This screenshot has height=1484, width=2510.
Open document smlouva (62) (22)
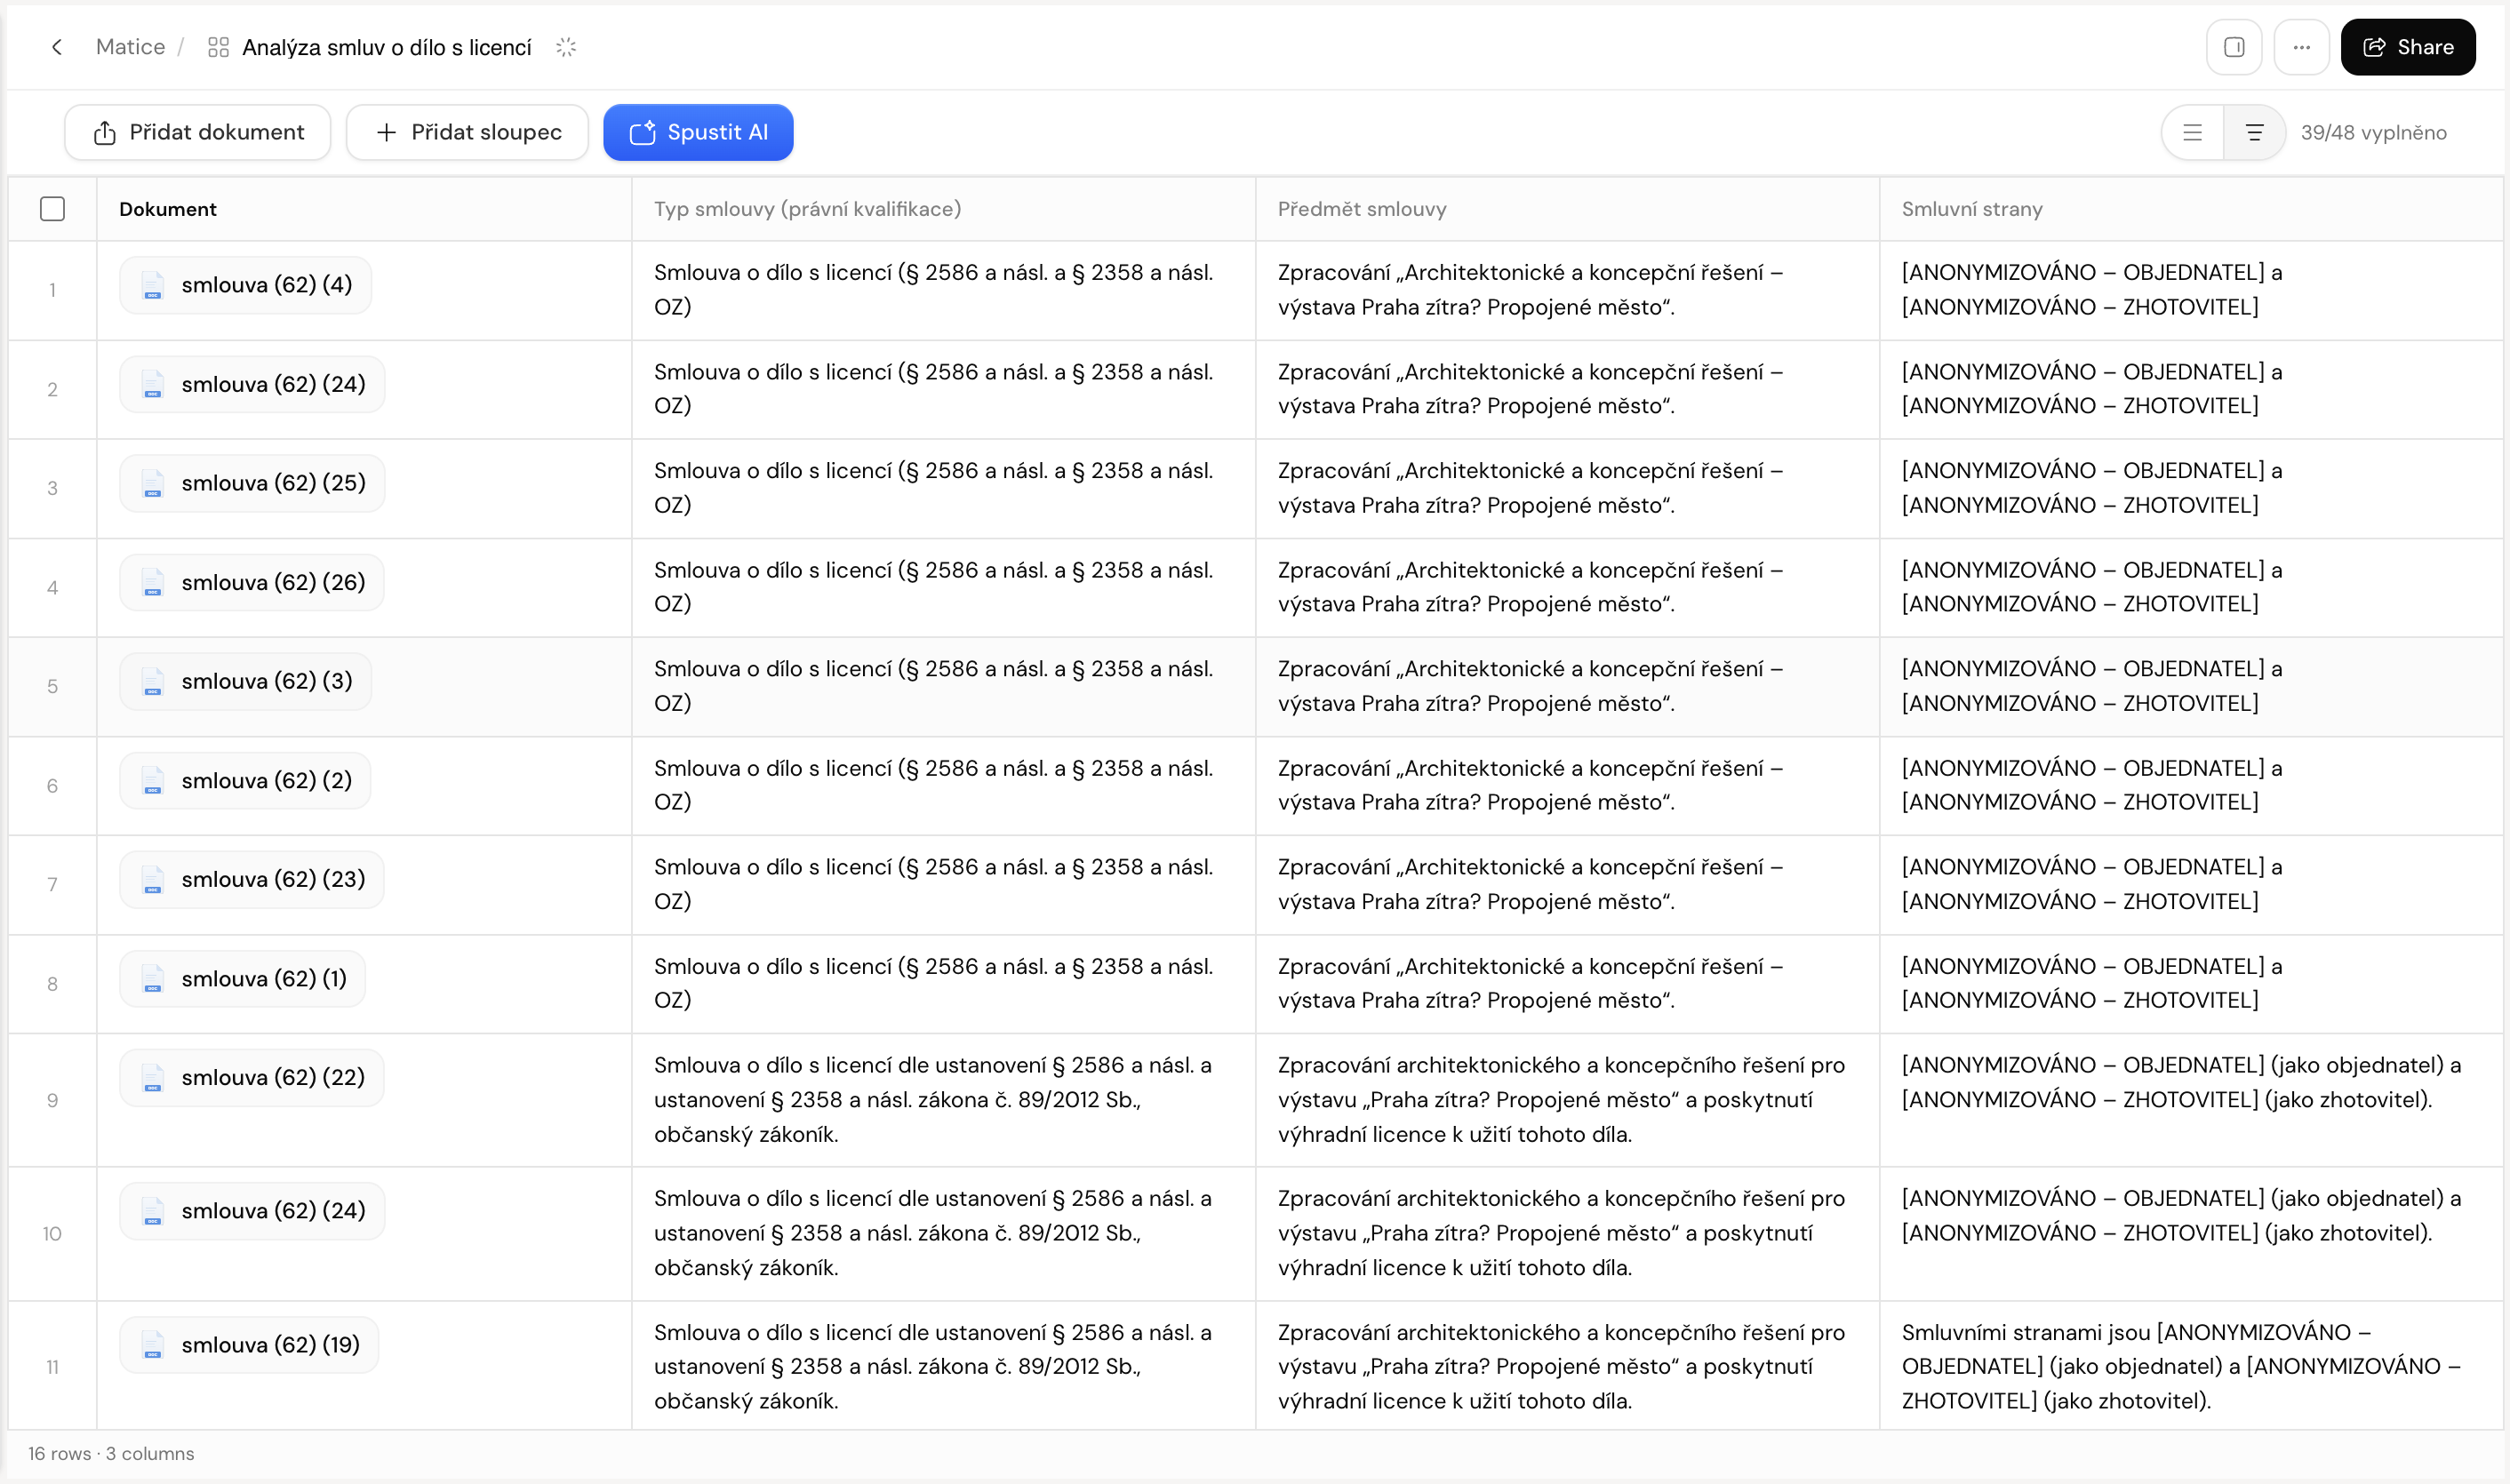coord(252,1077)
